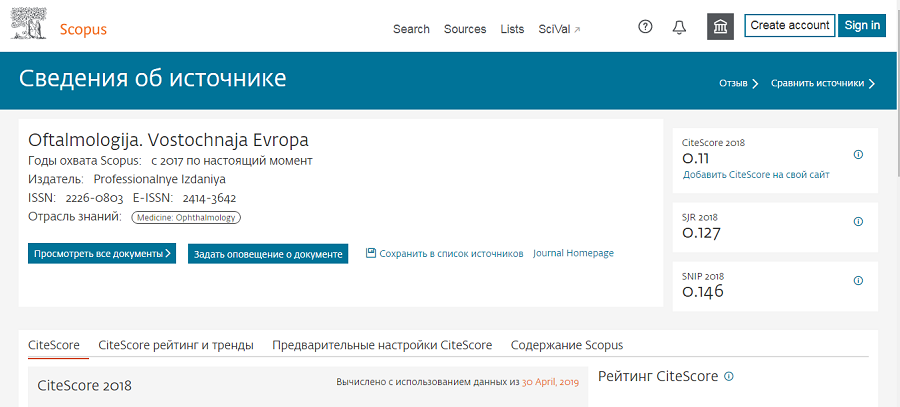Expand the Отзыв link
The height and width of the screenshot is (407, 900).
[x=739, y=84]
